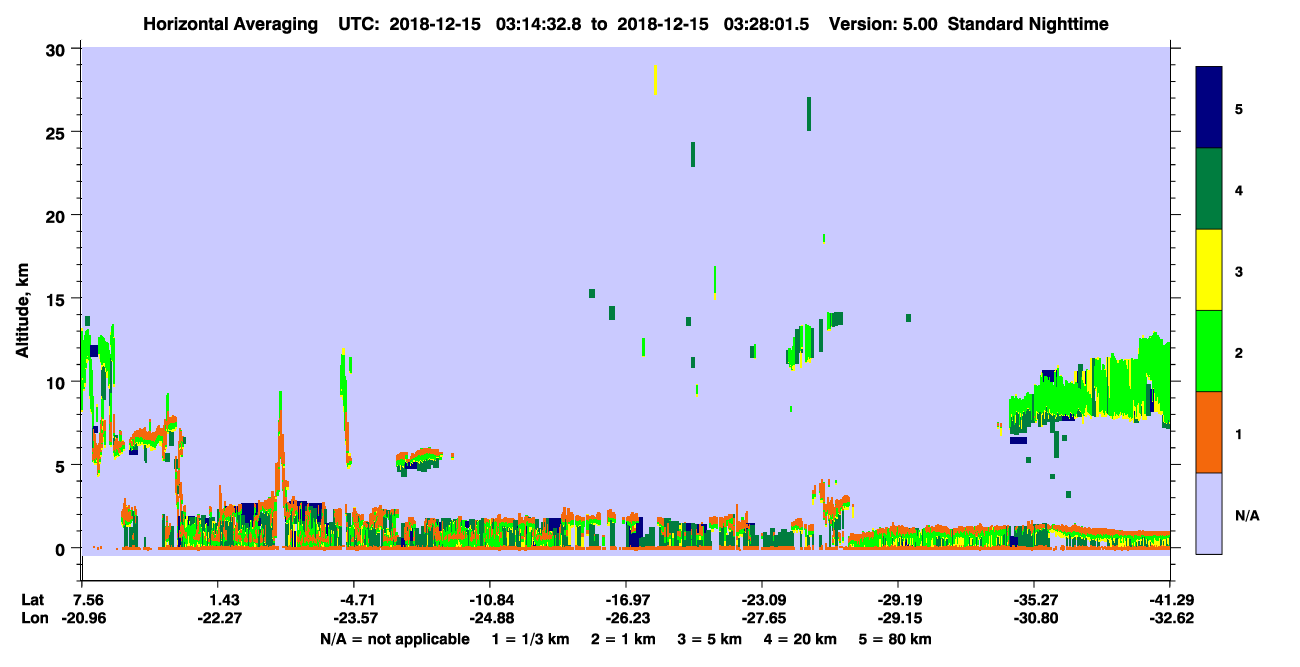
Task: Click the 'Lon' row label
Action: point(34,618)
